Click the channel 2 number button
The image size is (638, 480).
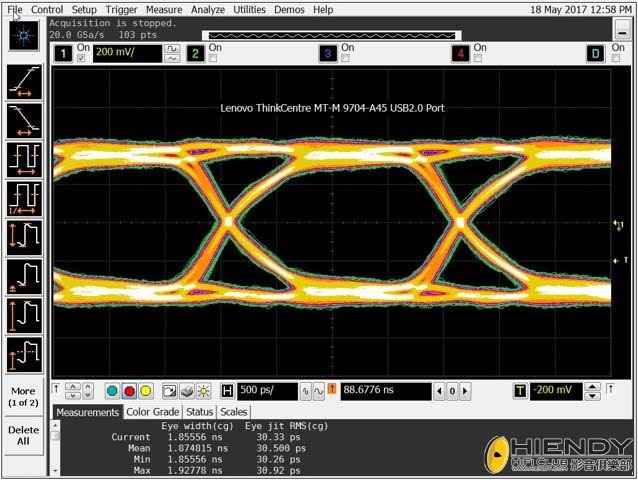[x=195, y=54]
